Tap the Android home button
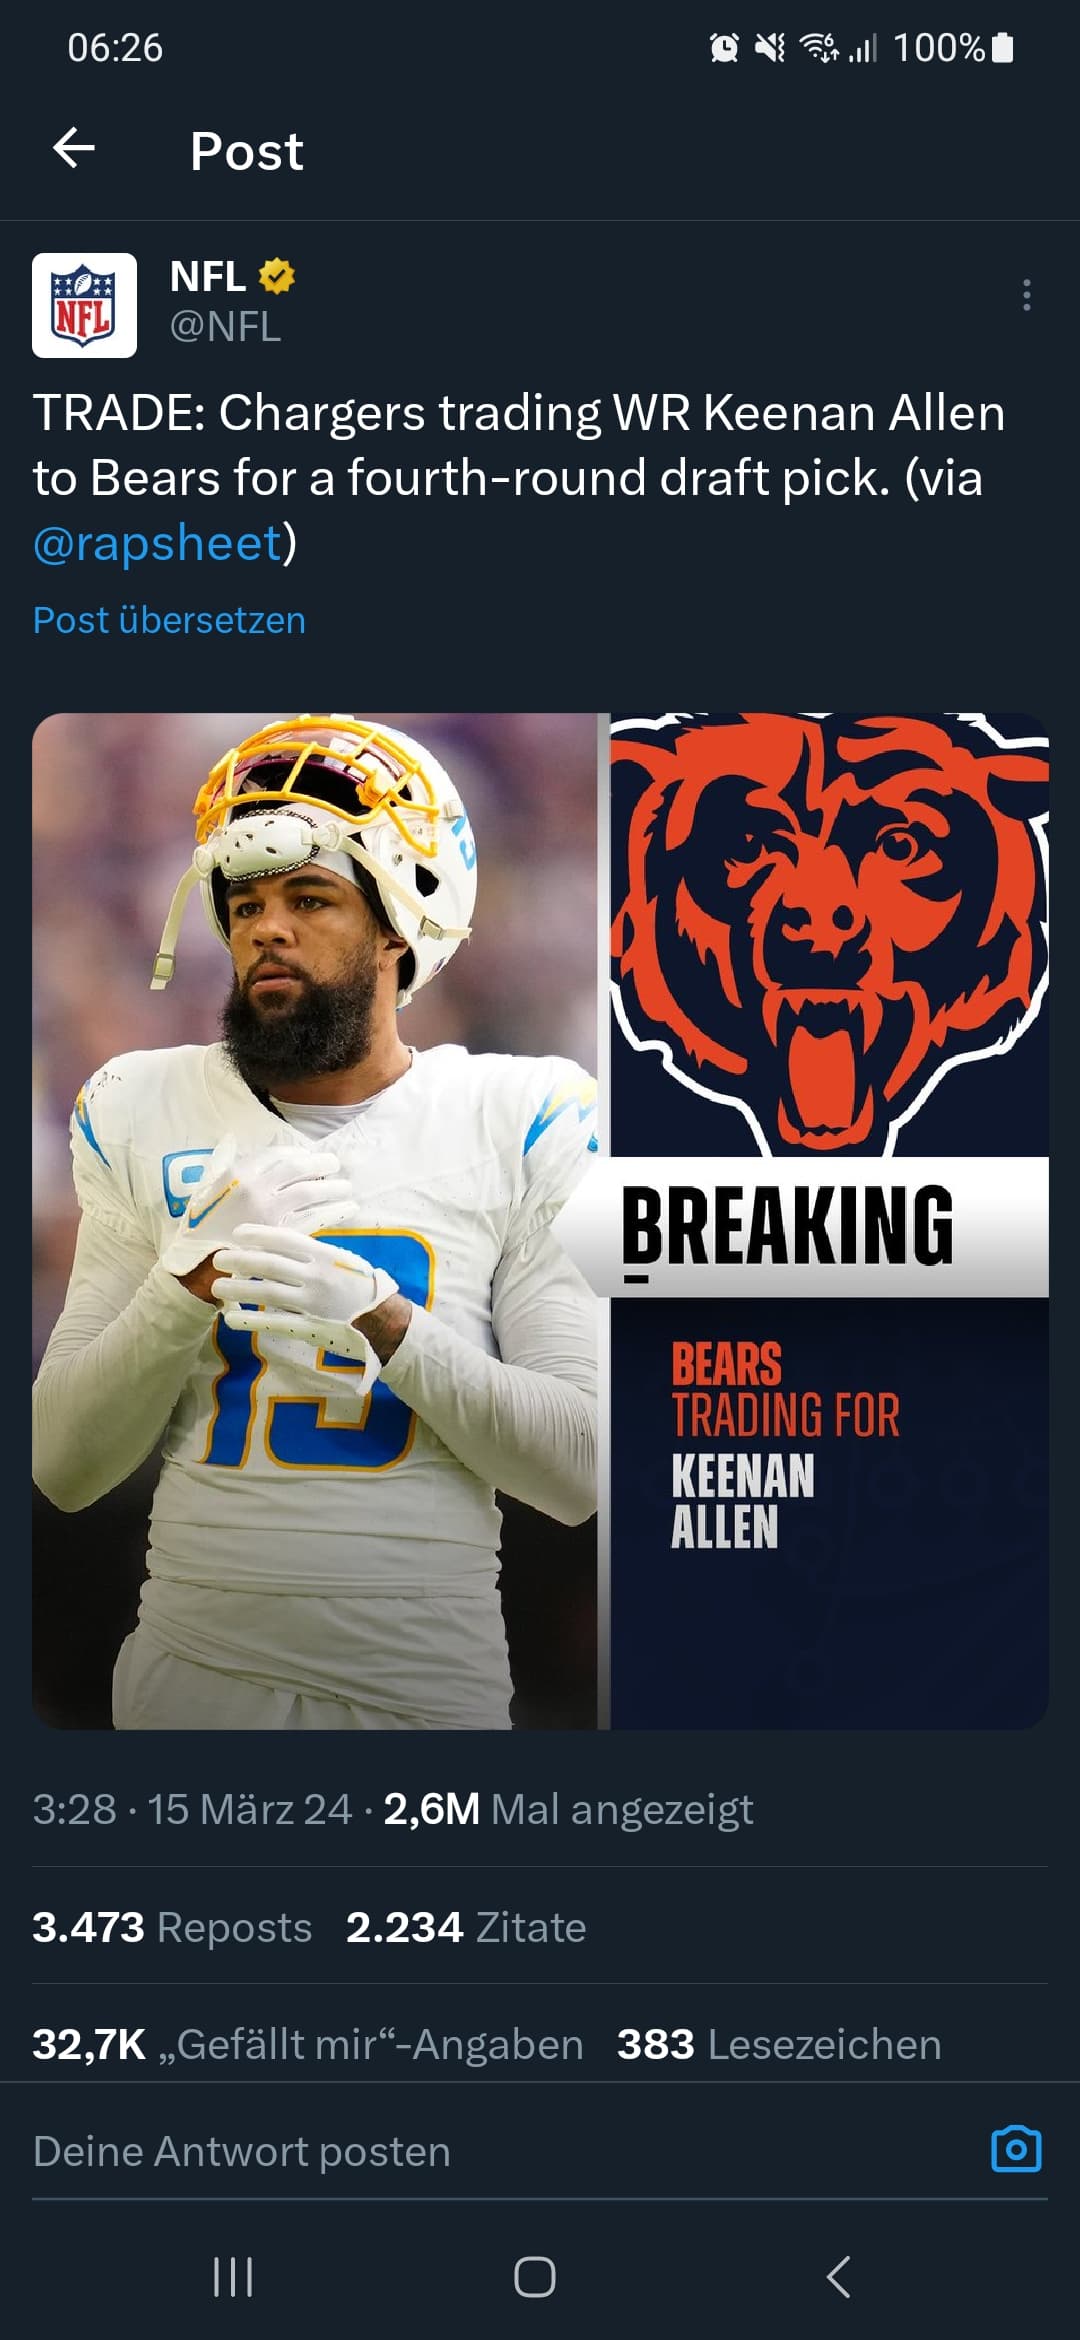1080x2340 pixels. click(535, 2277)
